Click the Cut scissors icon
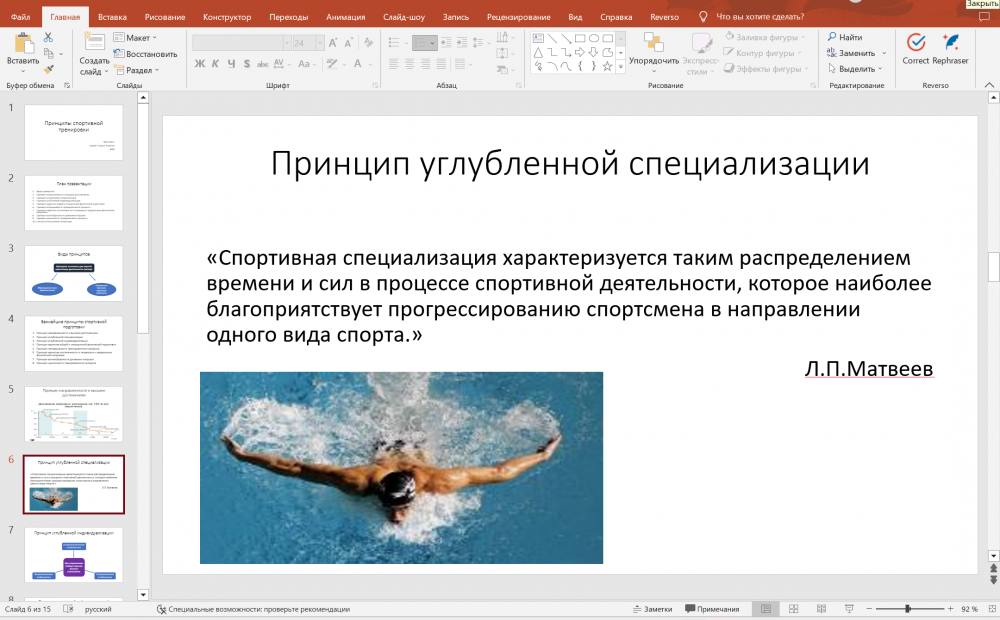 click(49, 37)
